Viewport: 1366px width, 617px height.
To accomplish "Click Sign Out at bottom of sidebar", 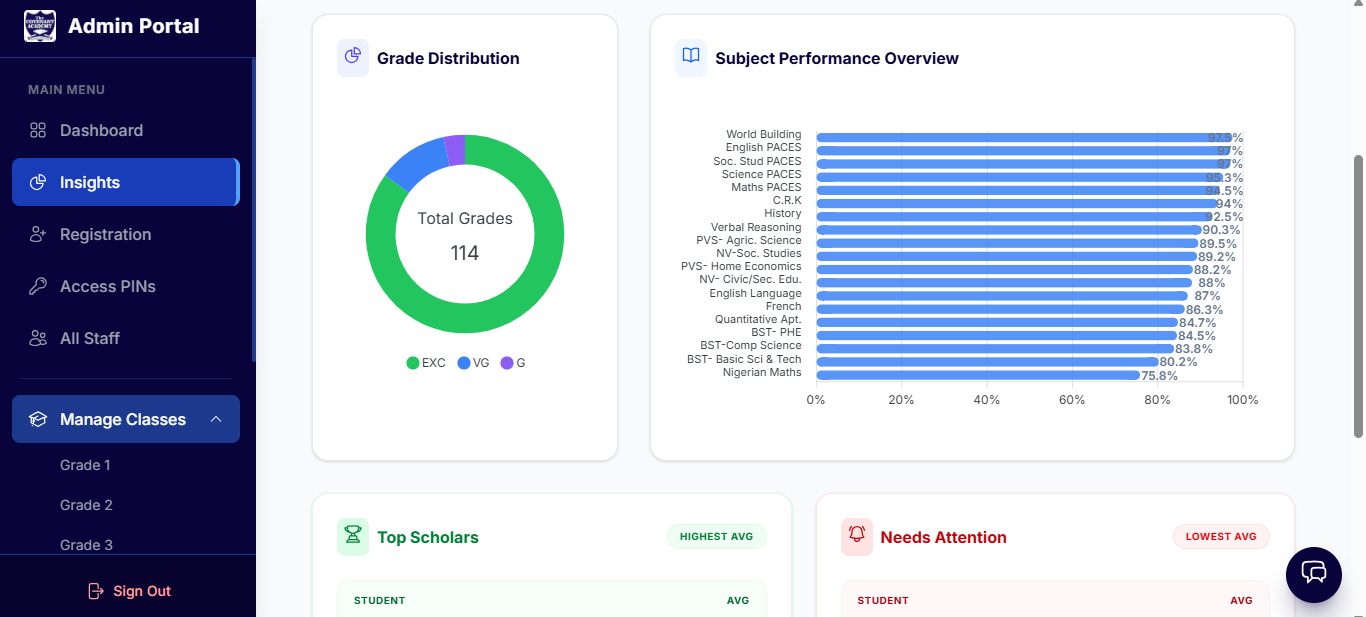I will tap(129, 591).
